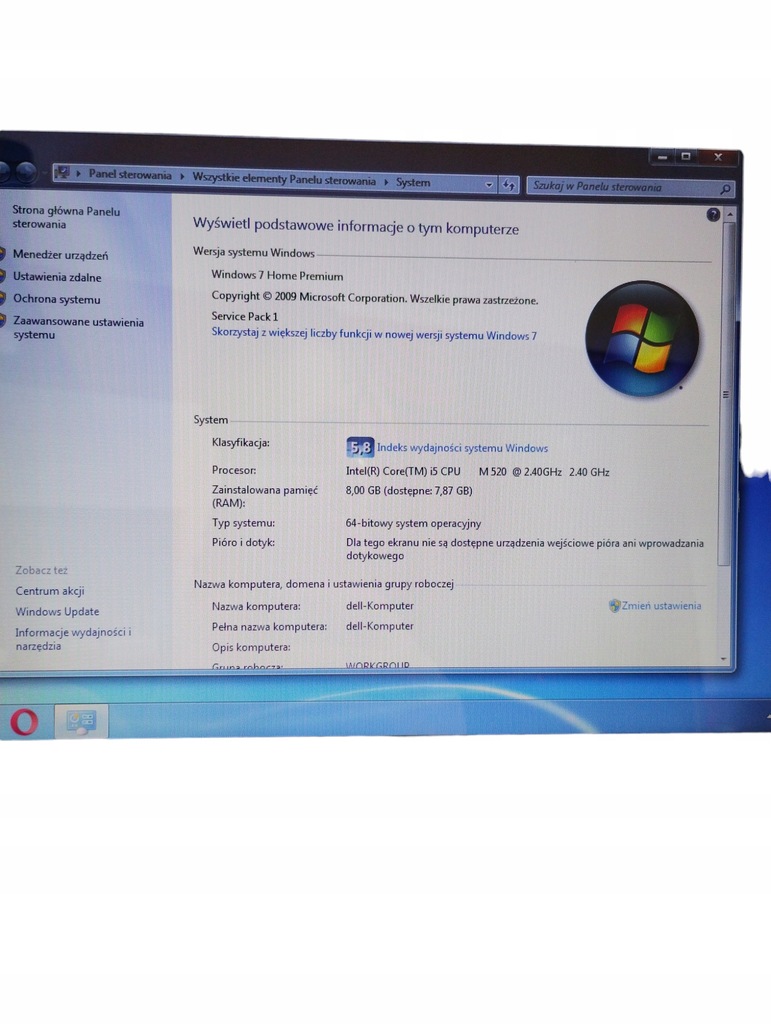The height and width of the screenshot is (1024, 771).
Task: Click the Klasyfikacja: label
Action: pyautogui.click(x=241, y=443)
